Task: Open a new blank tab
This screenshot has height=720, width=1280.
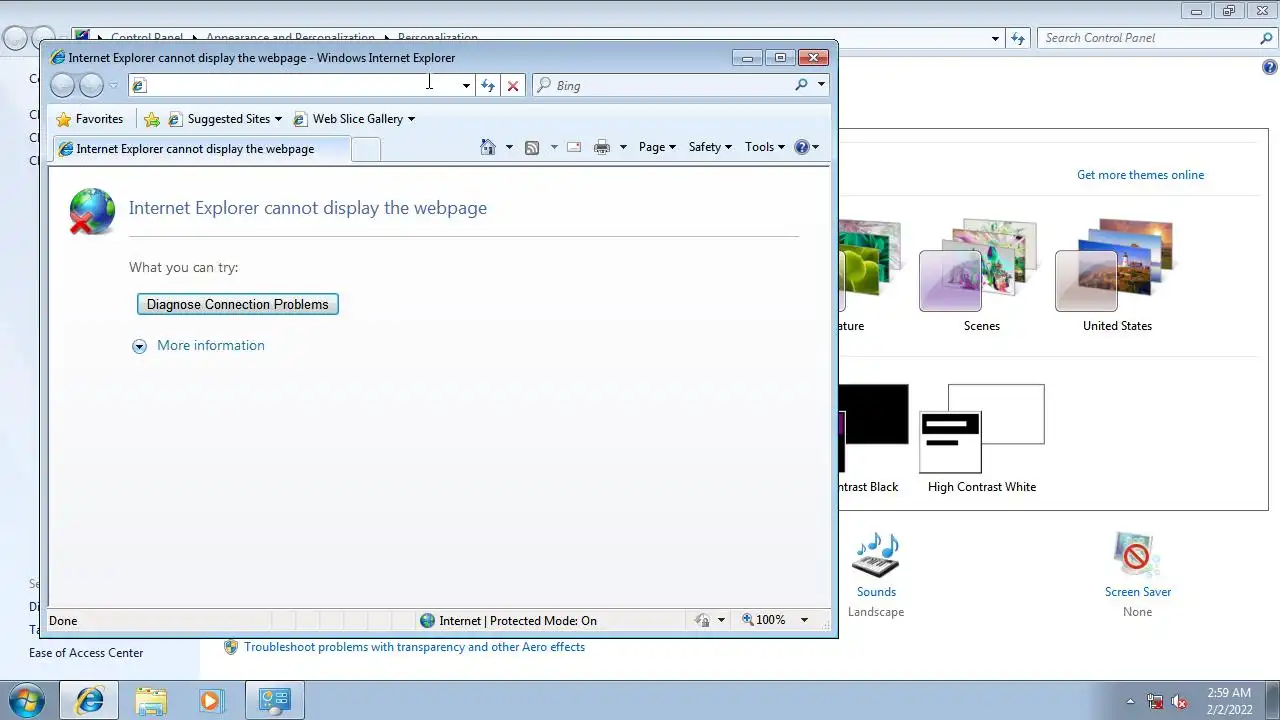Action: click(x=366, y=149)
